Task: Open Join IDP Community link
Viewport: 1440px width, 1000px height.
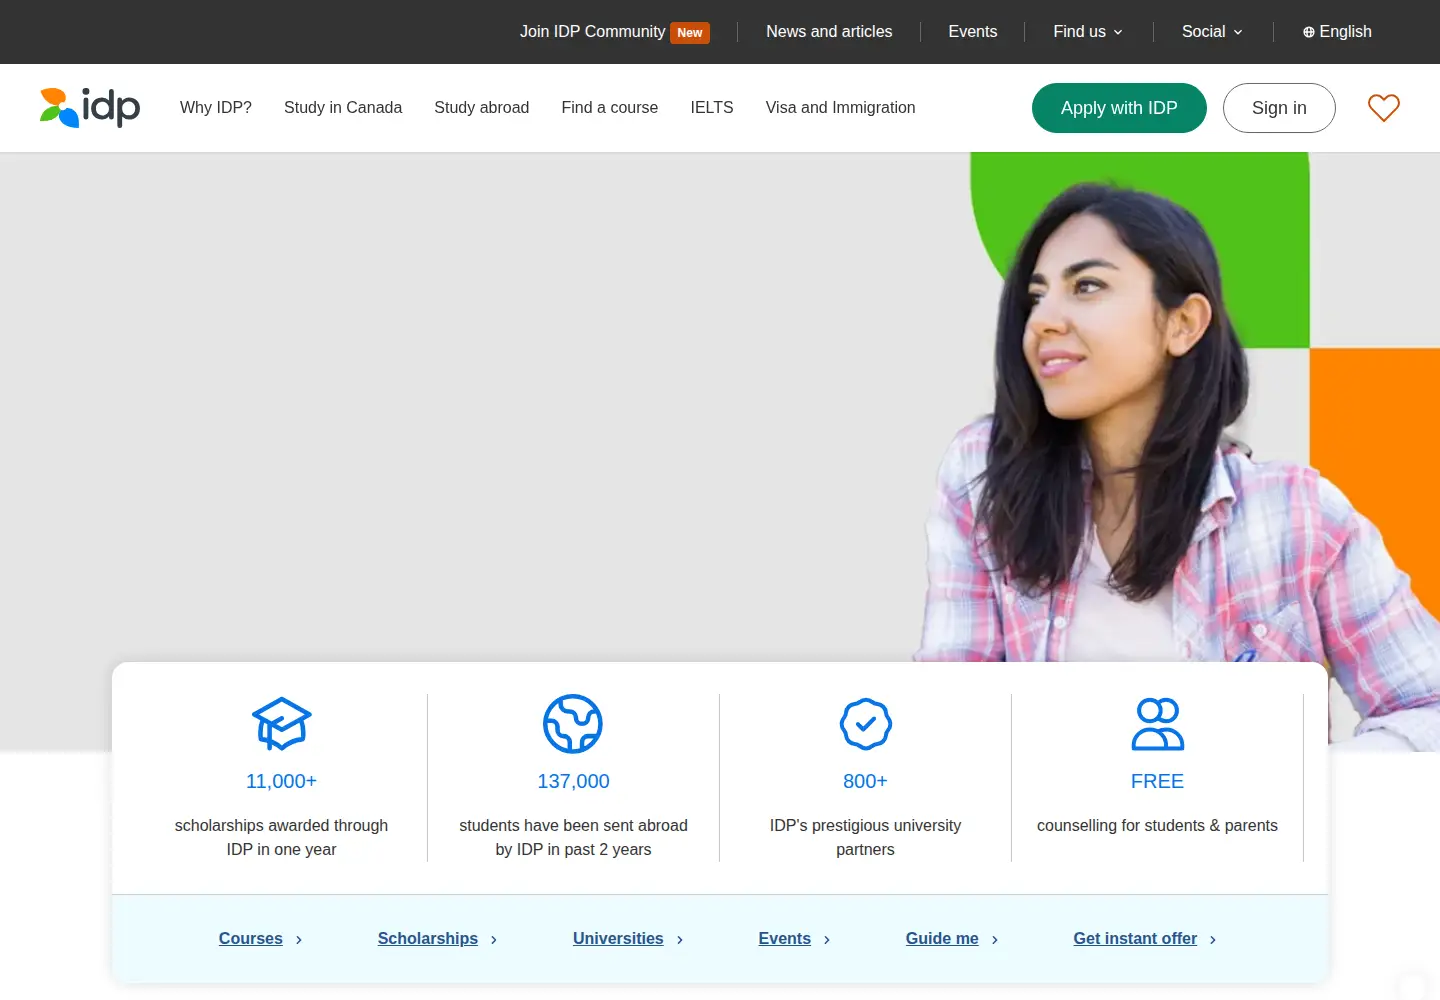Action: pyautogui.click(x=592, y=32)
